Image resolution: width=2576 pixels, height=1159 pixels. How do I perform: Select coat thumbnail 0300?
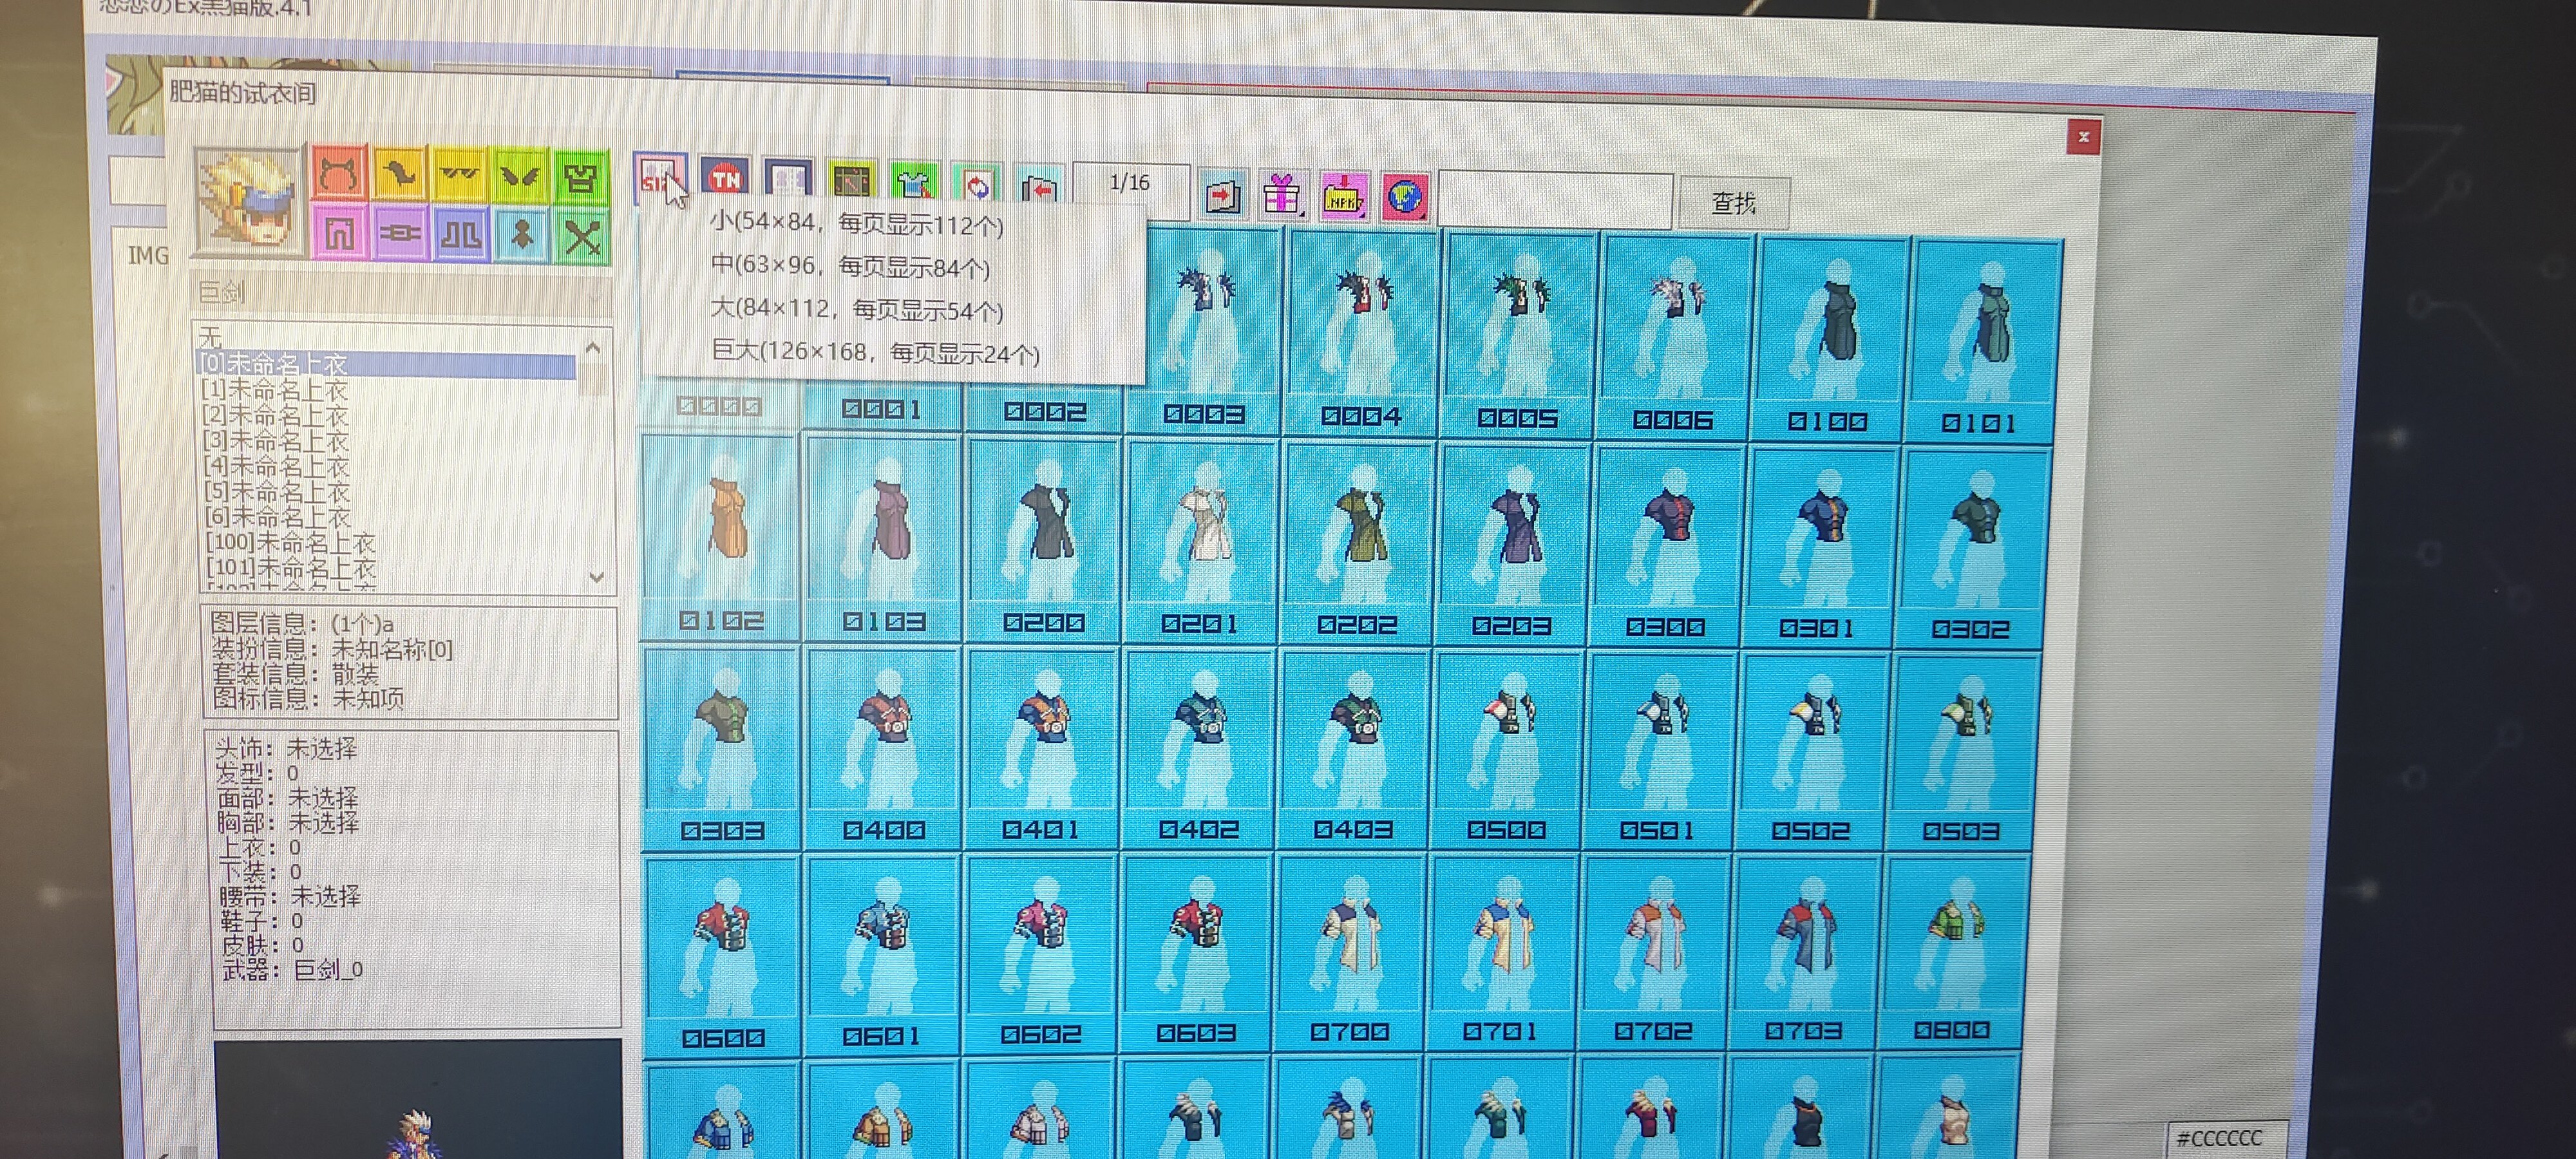[1665, 540]
